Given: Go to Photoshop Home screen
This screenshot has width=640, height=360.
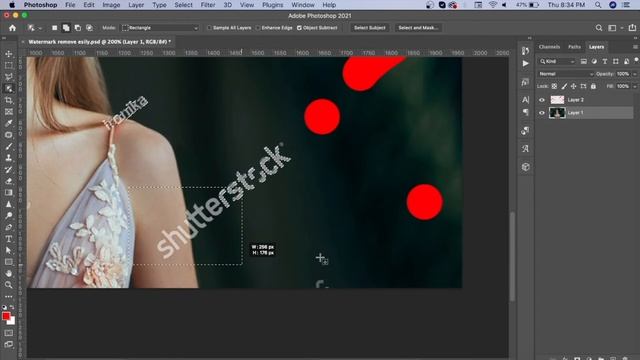Looking at the screenshot, I should point(13,28).
